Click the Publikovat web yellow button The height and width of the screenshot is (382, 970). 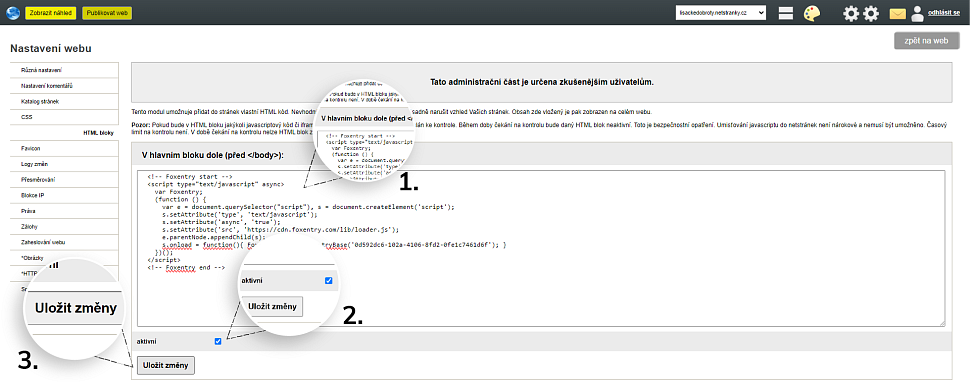[107, 13]
